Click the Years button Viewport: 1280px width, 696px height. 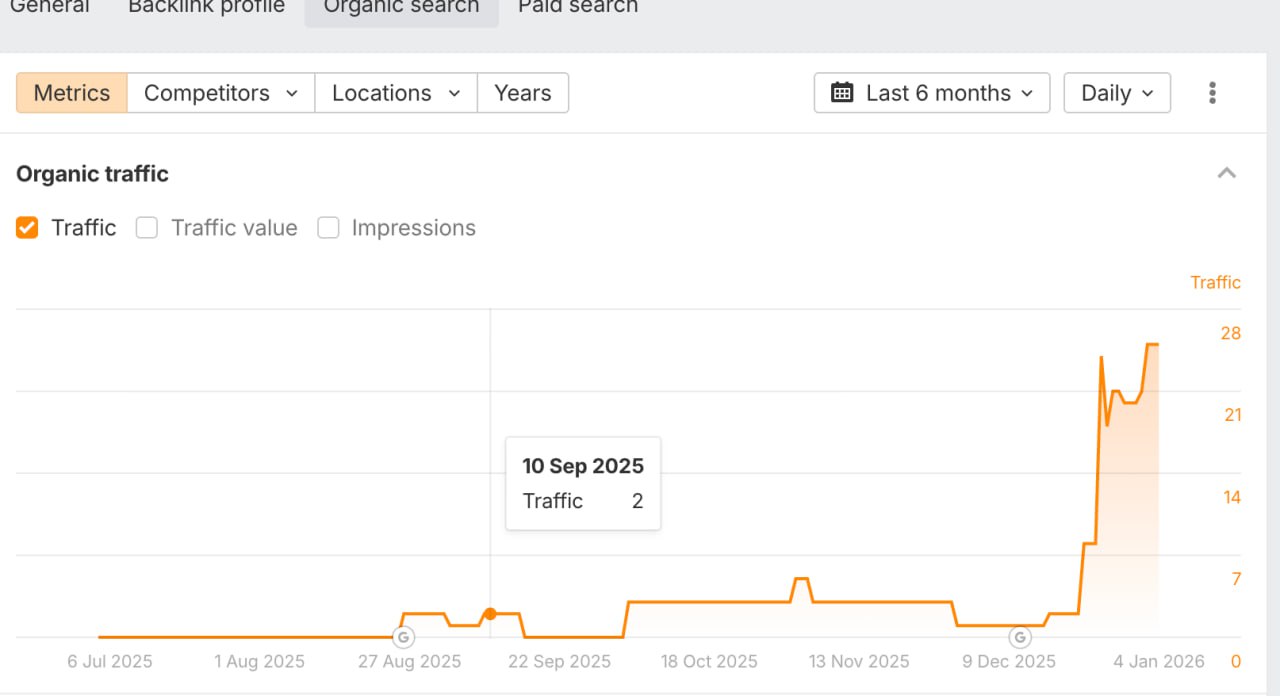523,93
